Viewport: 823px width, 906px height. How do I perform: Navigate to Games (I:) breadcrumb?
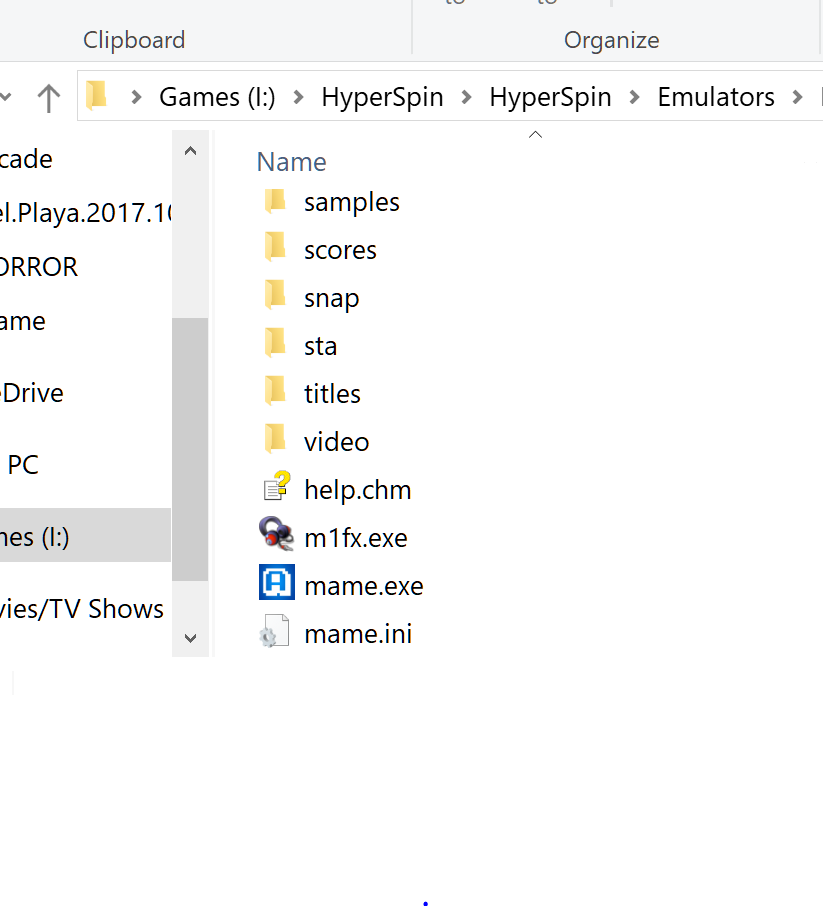coord(217,97)
